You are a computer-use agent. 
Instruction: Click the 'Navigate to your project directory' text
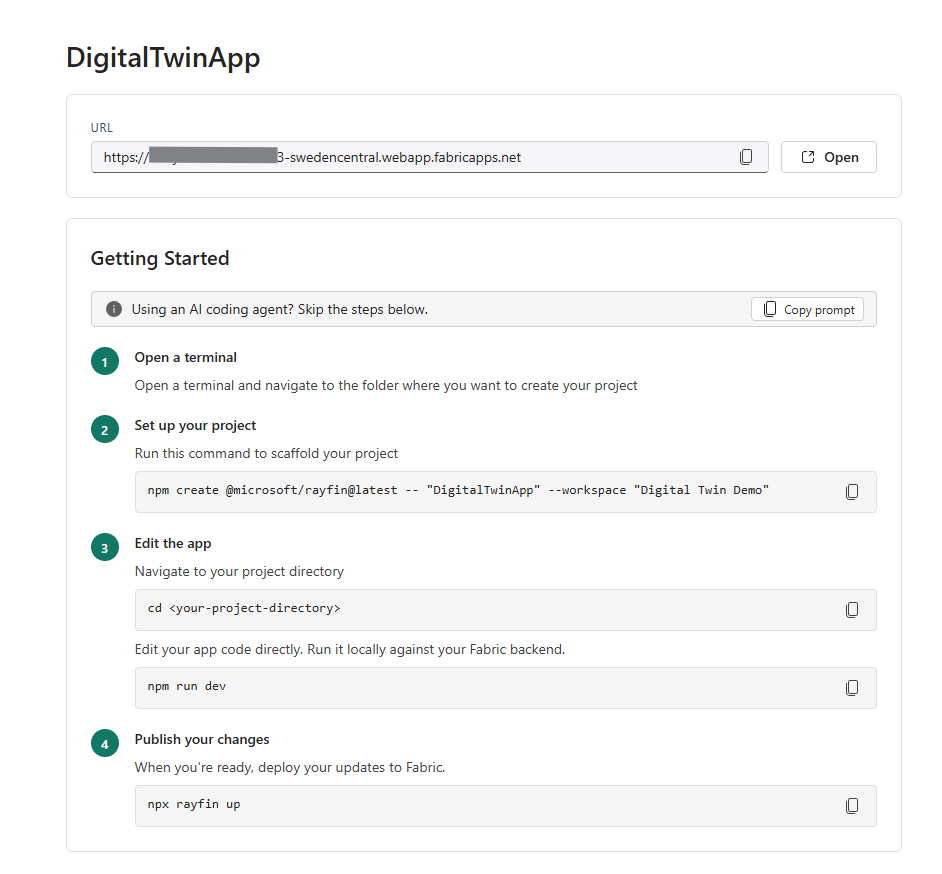point(239,571)
